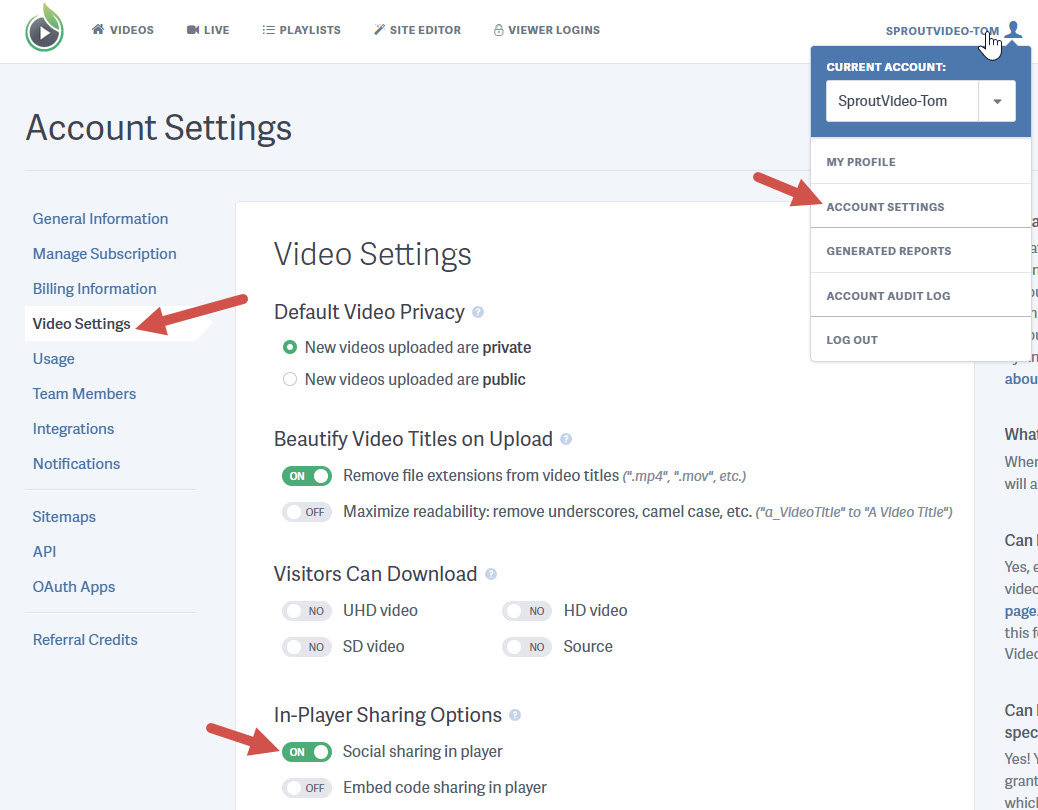The image size is (1038, 810).
Task: Open Team Members page
Action: pyautogui.click(x=84, y=394)
